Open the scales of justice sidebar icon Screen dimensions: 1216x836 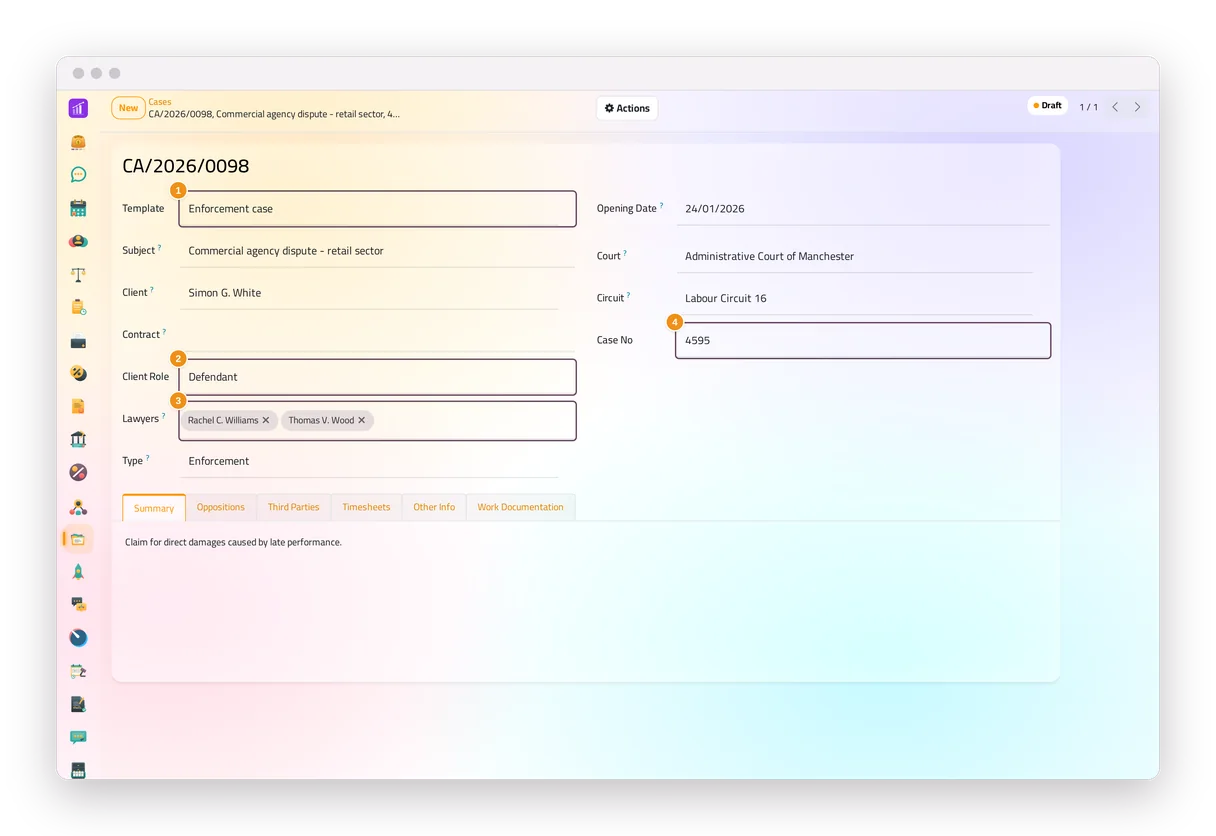(78, 274)
